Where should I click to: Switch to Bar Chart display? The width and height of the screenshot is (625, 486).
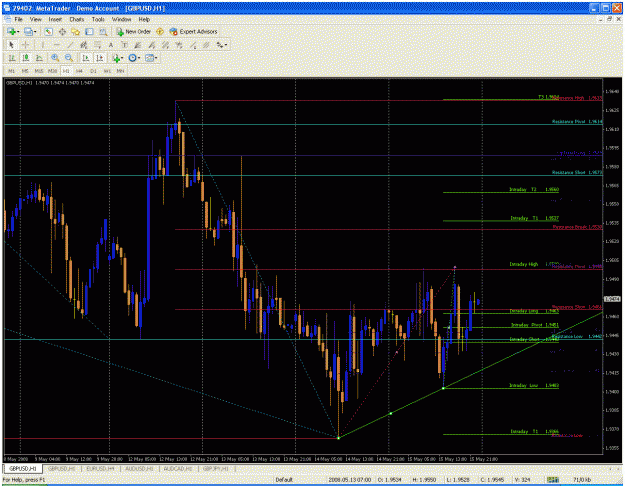pos(12,58)
